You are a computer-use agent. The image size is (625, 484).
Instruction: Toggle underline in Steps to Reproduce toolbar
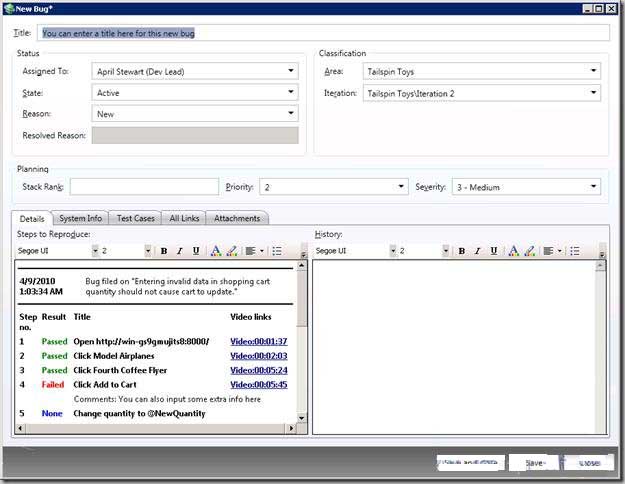point(196,251)
